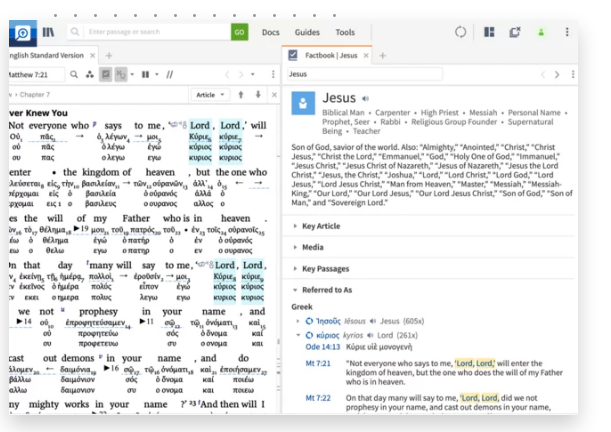Go forward in Factbook panel history

pyautogui.click(x=557, y=74)
